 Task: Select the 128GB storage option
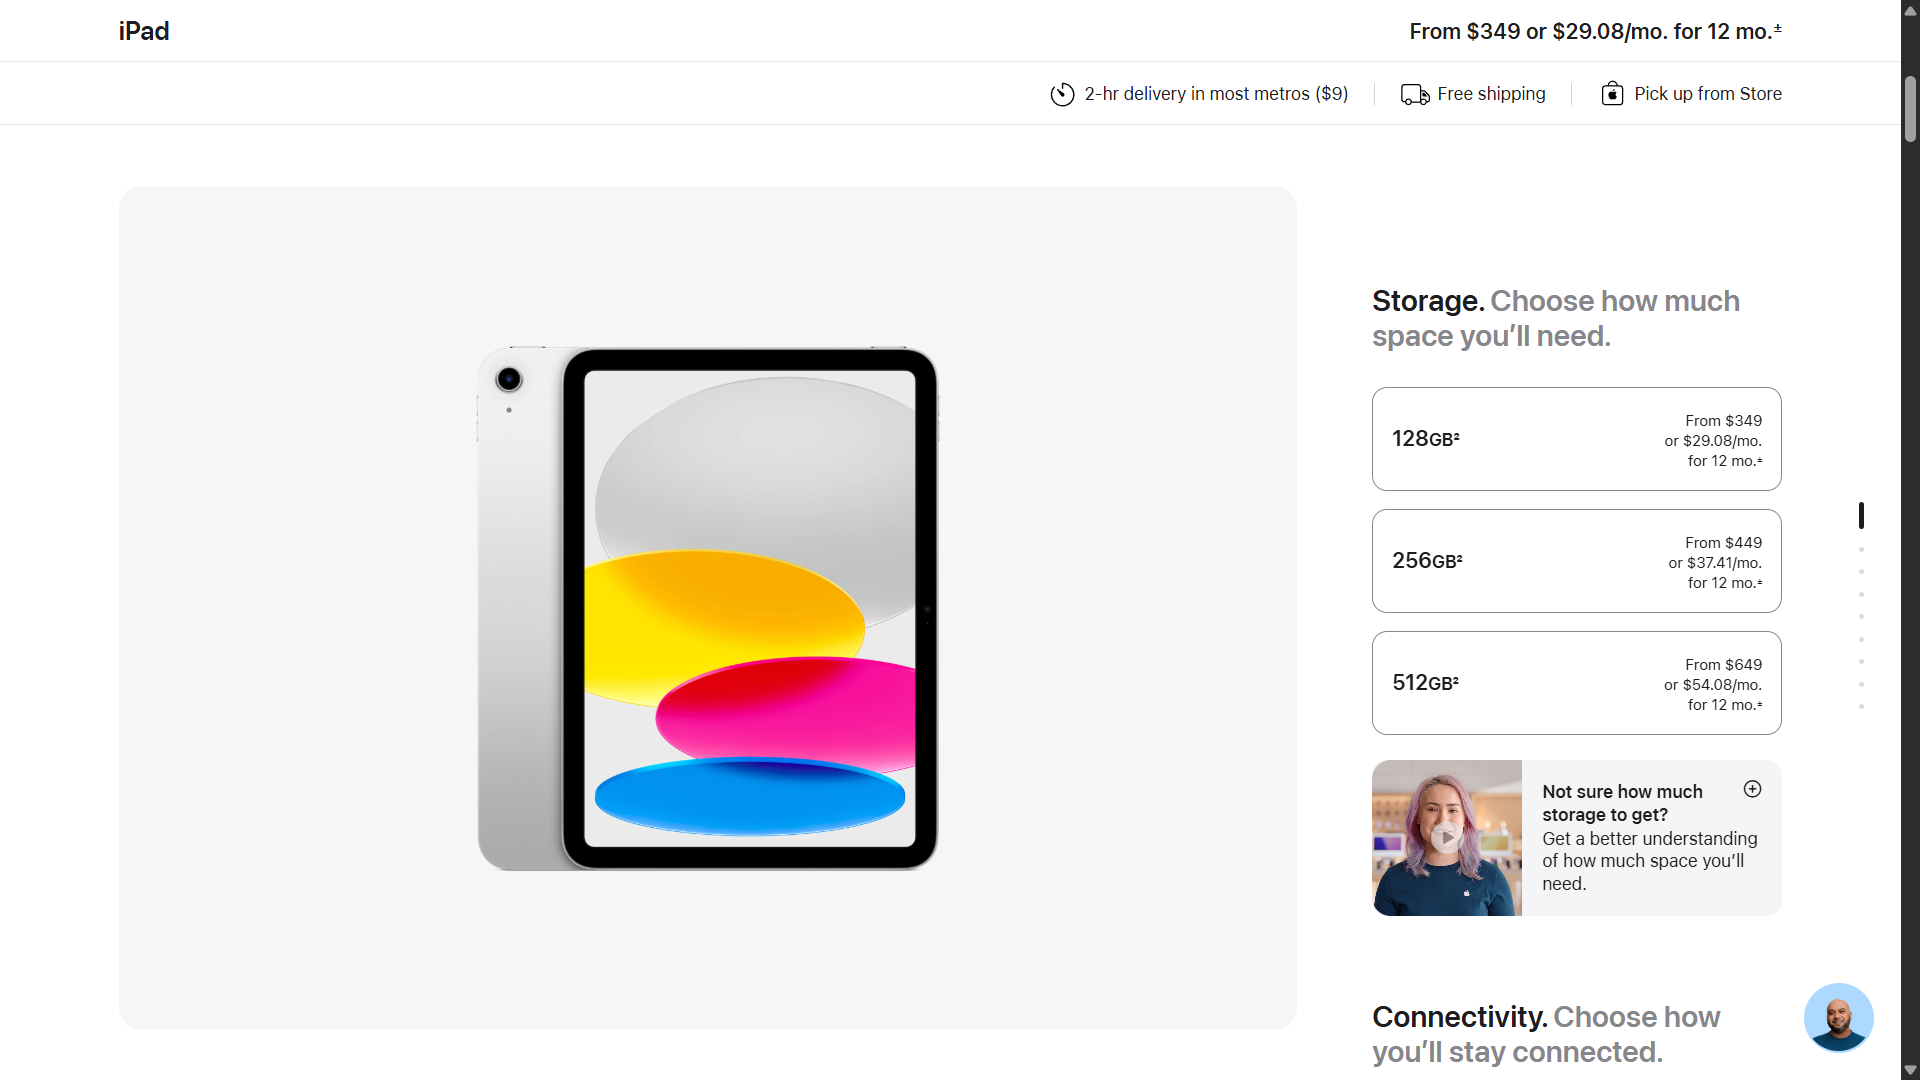(1576, 439)
